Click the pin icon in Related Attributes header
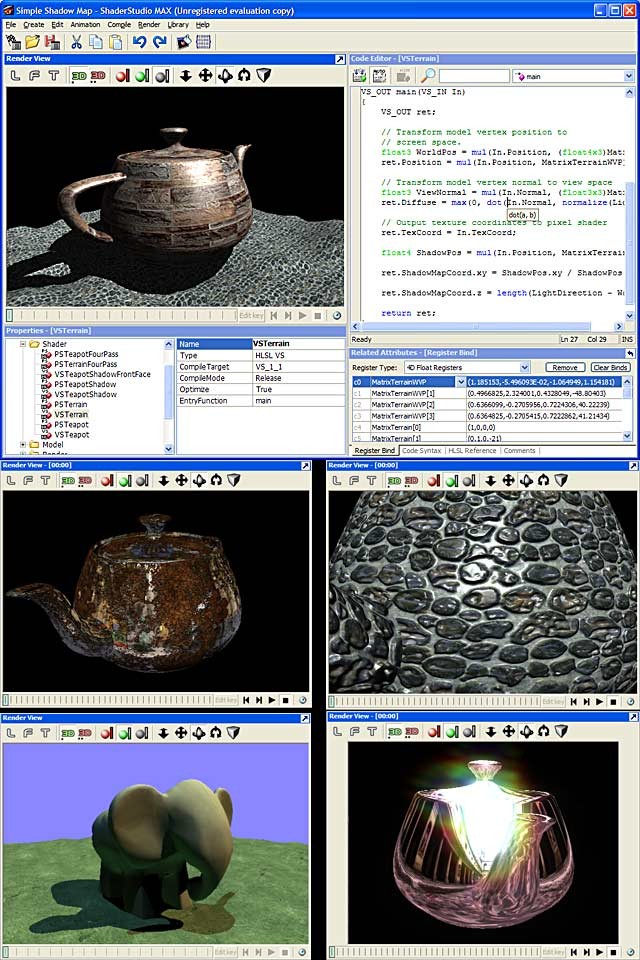This screenshot has width=640, height=960. coord(629,353)
